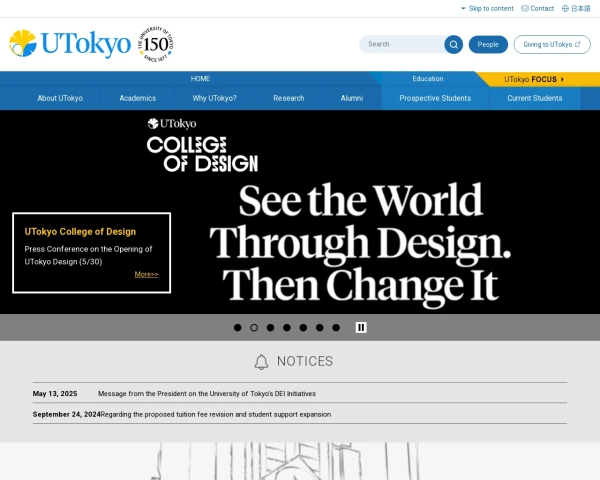Switch to the HOME tab

[x=200, y=79]
